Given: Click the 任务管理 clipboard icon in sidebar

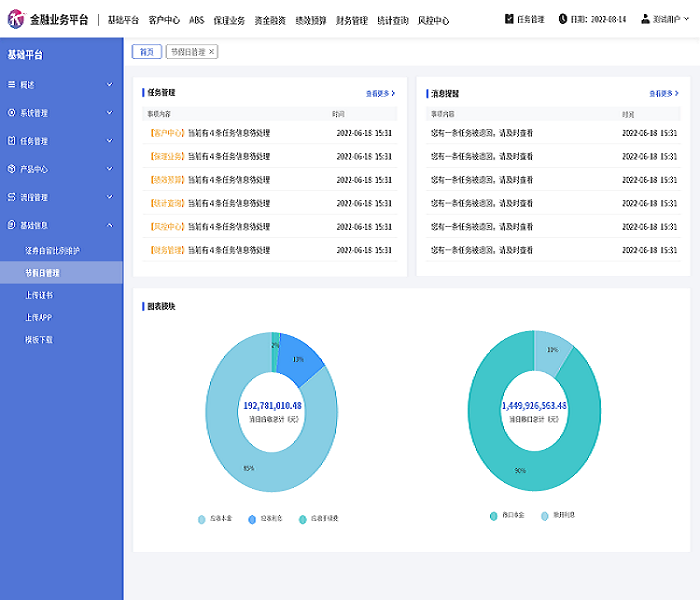Looking at the screenshot, I should 12,141.
